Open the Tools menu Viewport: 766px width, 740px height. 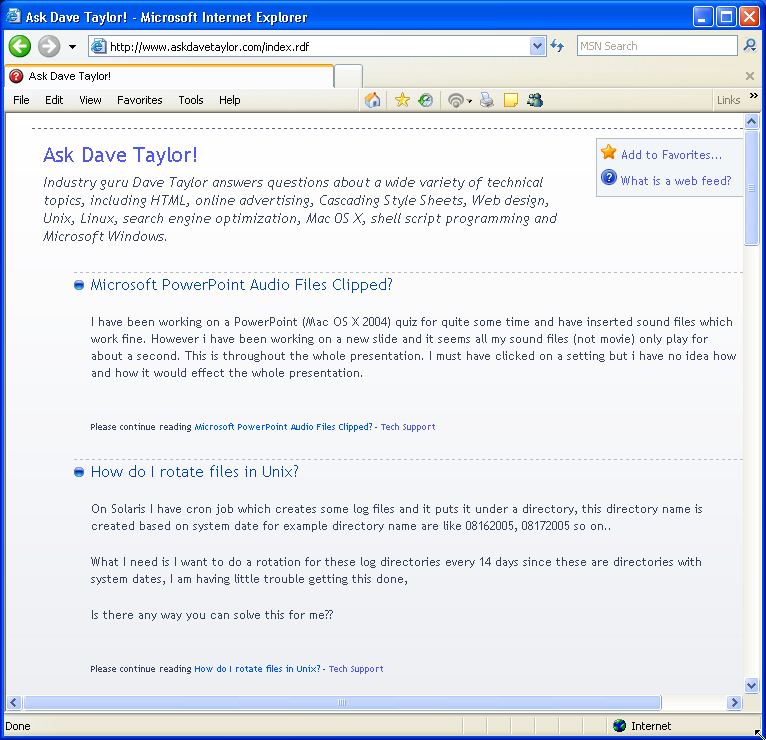(191, 100)
